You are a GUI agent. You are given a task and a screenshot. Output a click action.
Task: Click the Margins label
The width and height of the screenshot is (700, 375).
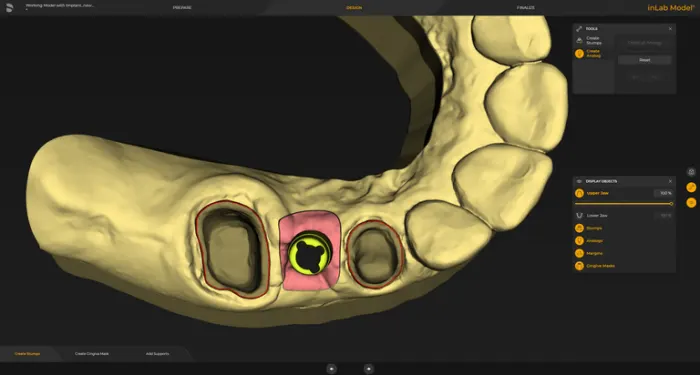click(594, 253)
